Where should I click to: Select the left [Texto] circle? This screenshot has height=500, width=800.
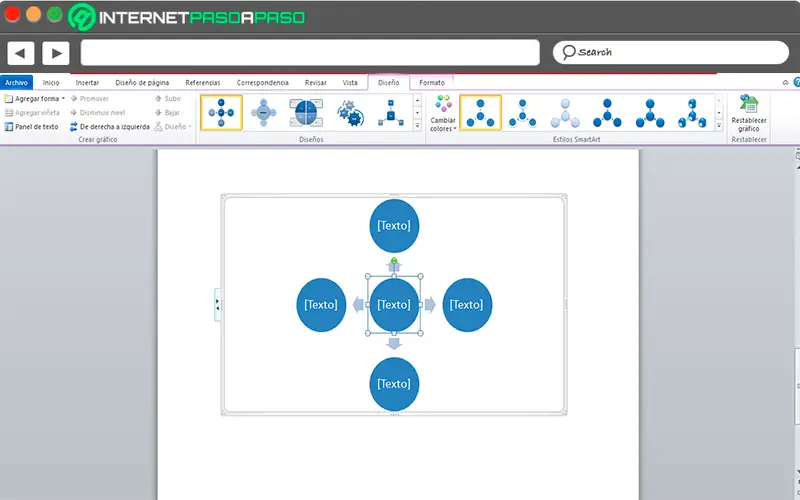(x=321, y=305)
